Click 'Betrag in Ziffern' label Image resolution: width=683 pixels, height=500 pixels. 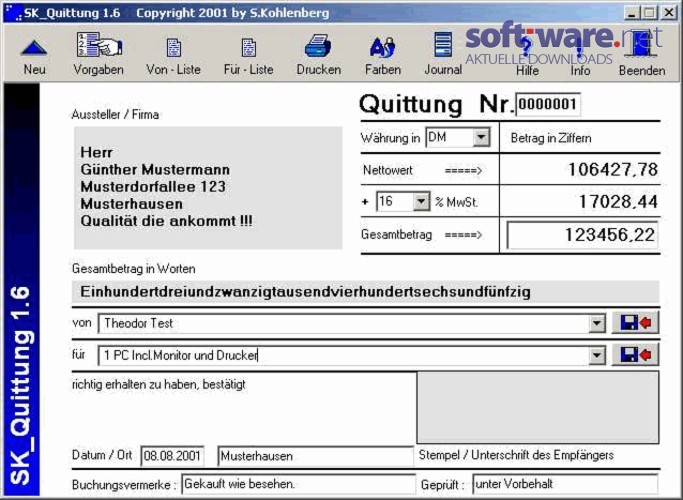click(551, 138)
